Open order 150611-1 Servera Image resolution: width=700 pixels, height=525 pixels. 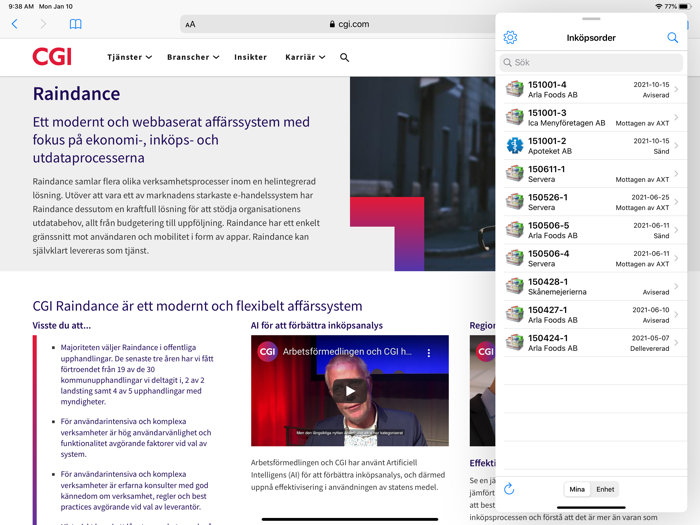point(591,174)
